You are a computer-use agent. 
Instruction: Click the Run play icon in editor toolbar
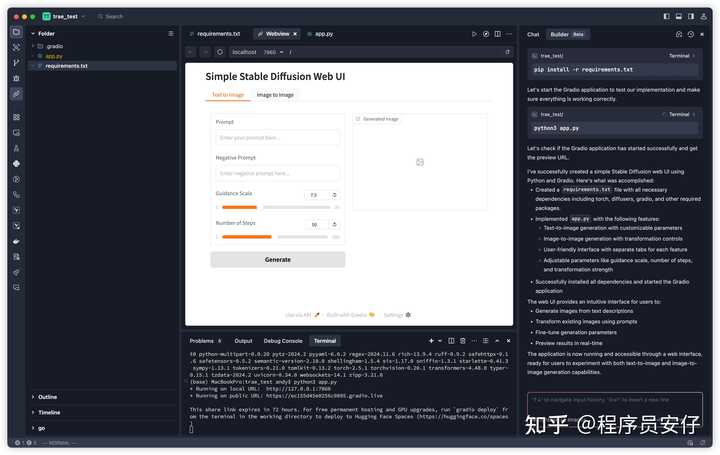coord(474,34)
